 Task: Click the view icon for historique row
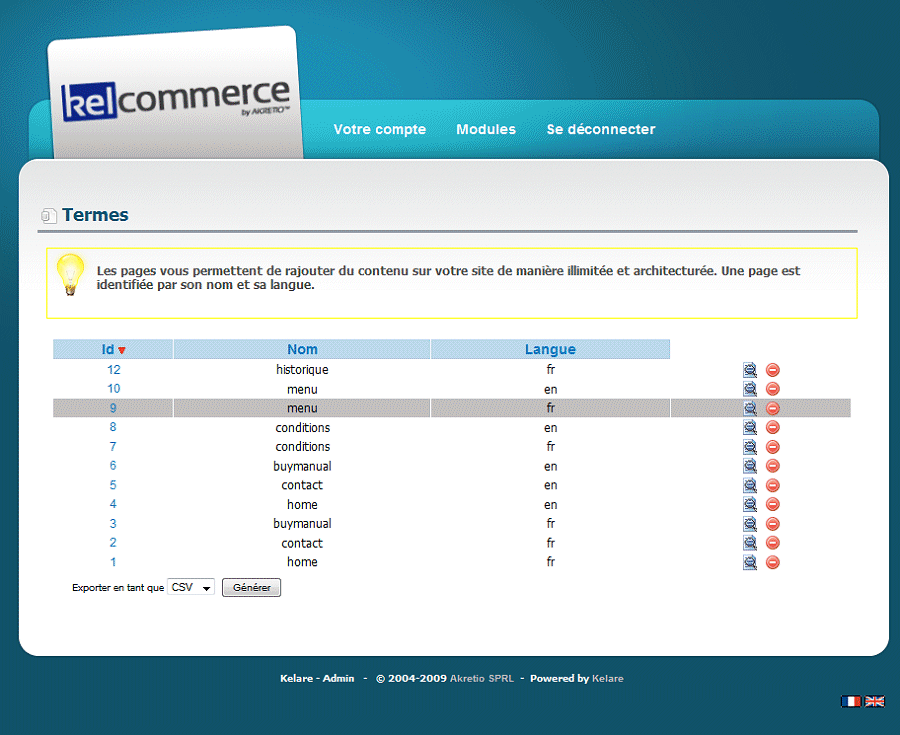[750, 370]
